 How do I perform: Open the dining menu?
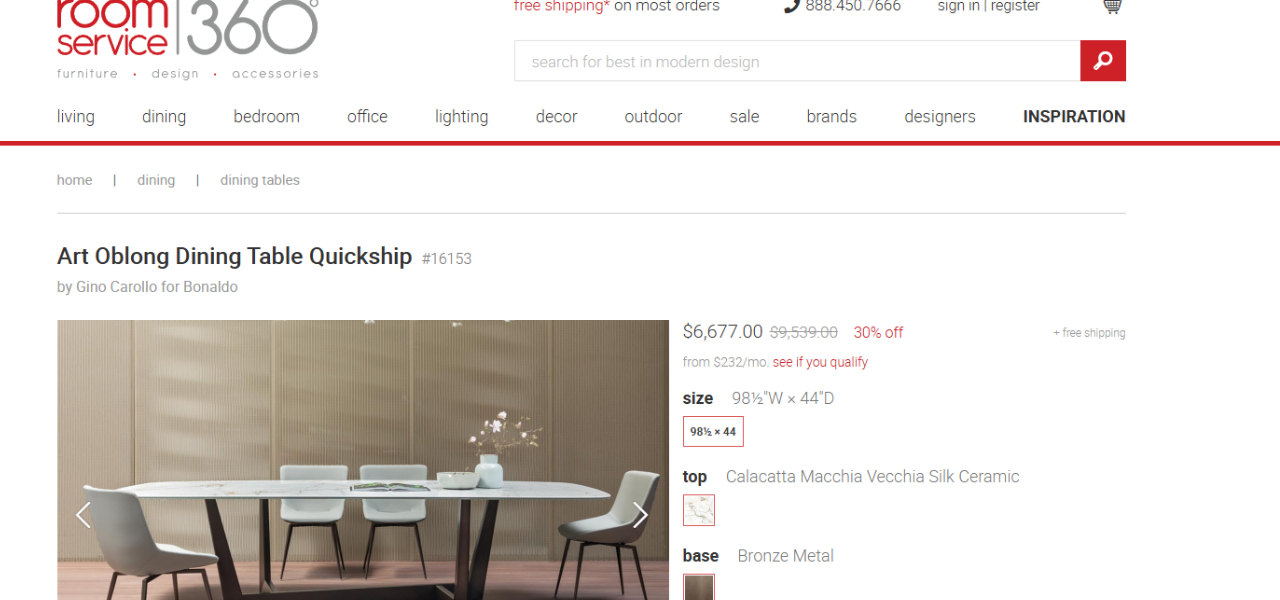[164, 116]
